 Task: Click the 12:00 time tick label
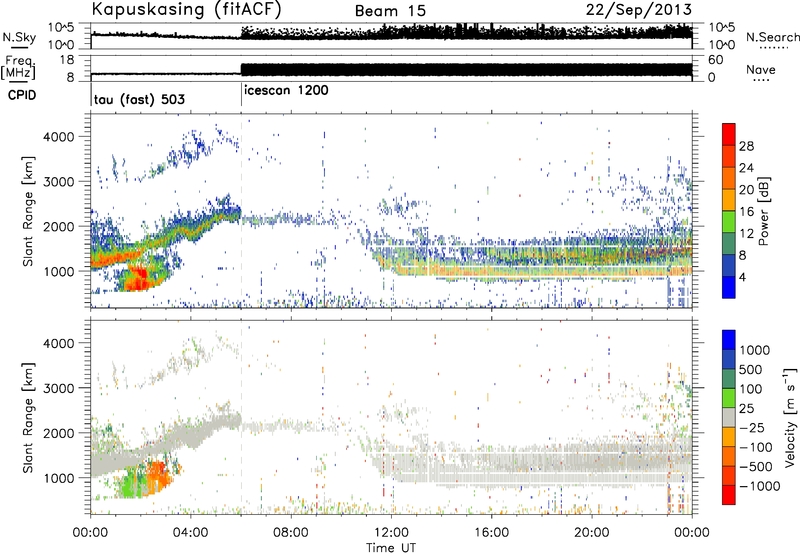click(391, 533)
